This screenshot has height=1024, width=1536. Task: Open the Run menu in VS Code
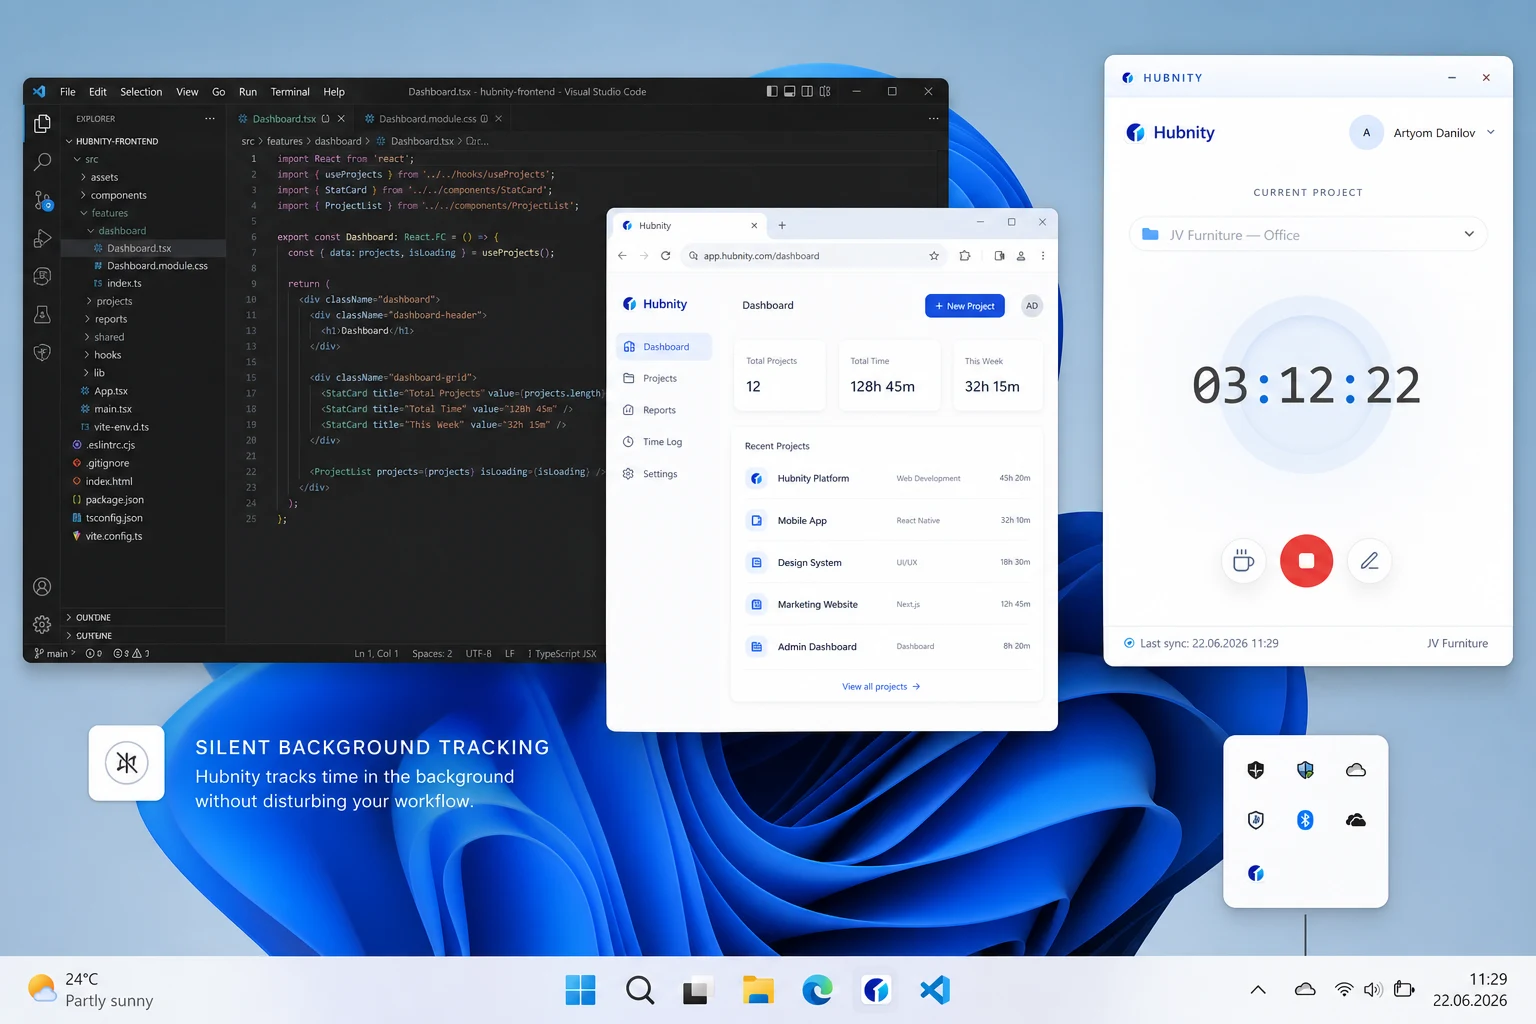pos(248,92)
